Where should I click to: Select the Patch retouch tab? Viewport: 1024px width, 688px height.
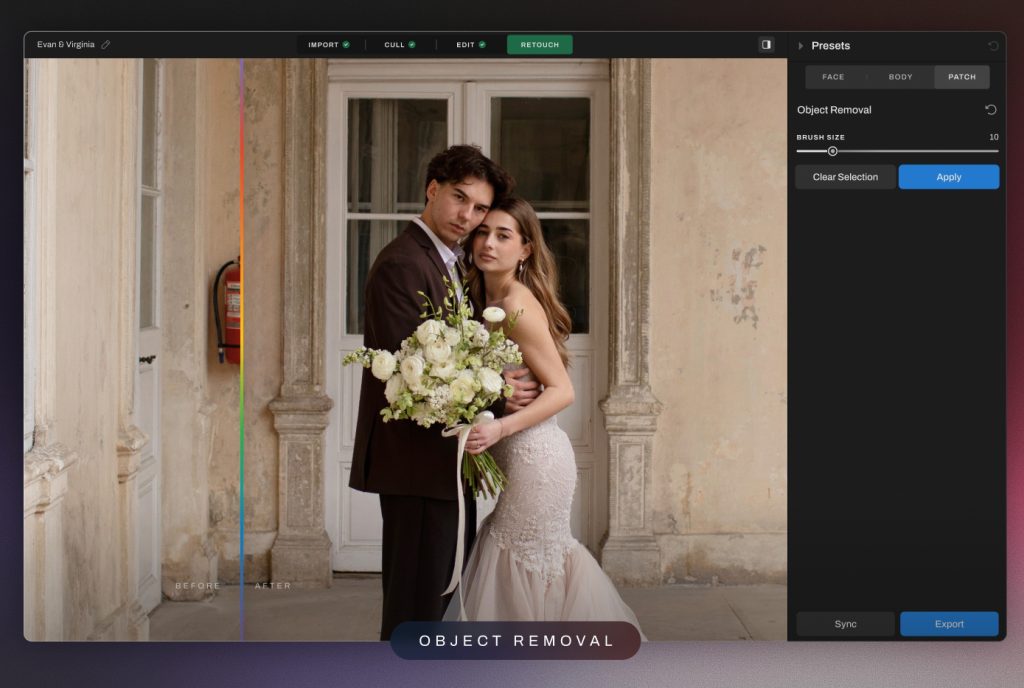[x=962, y=77]
